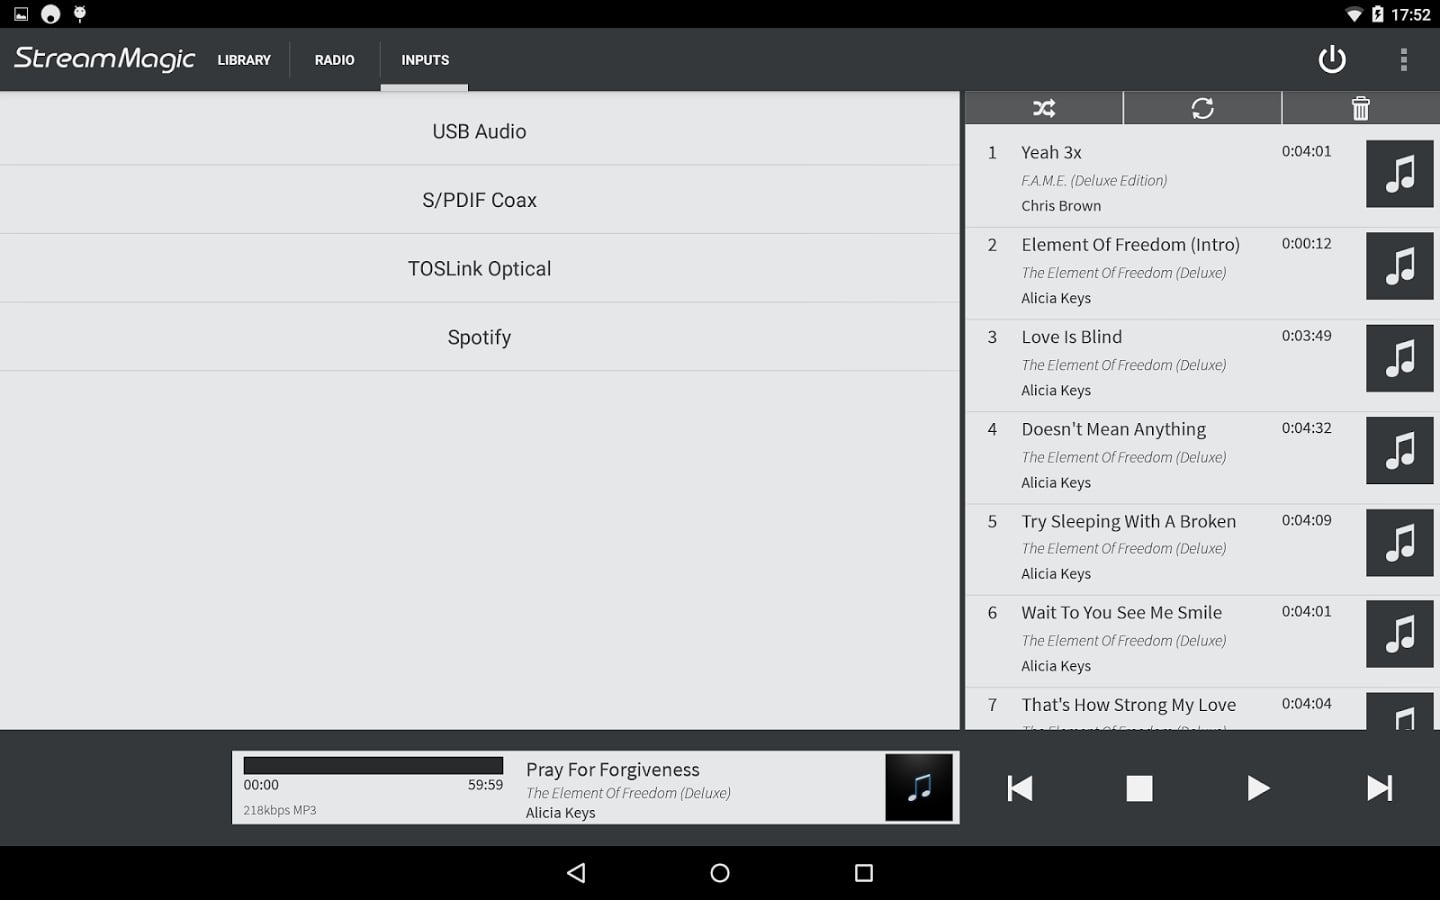
Task: Clear queue with trash icon
Action: 1361,108
